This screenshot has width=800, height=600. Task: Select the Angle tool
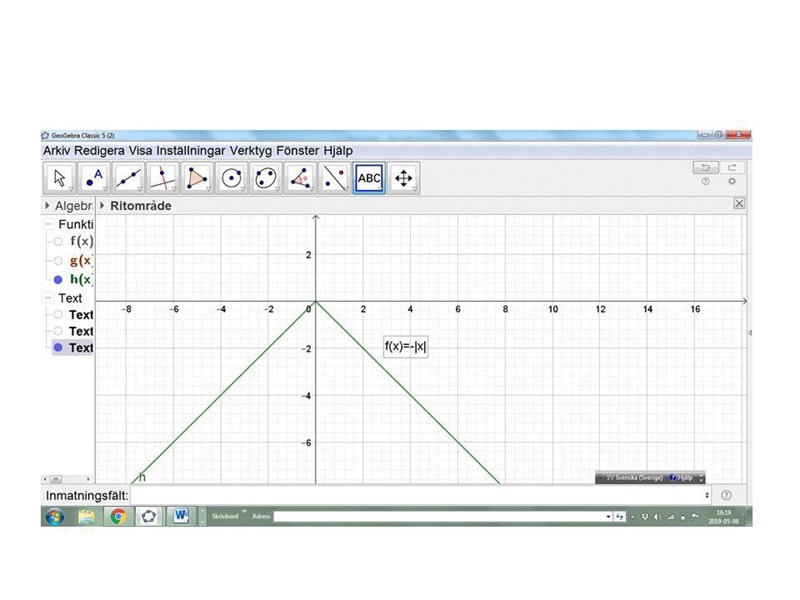300,178
